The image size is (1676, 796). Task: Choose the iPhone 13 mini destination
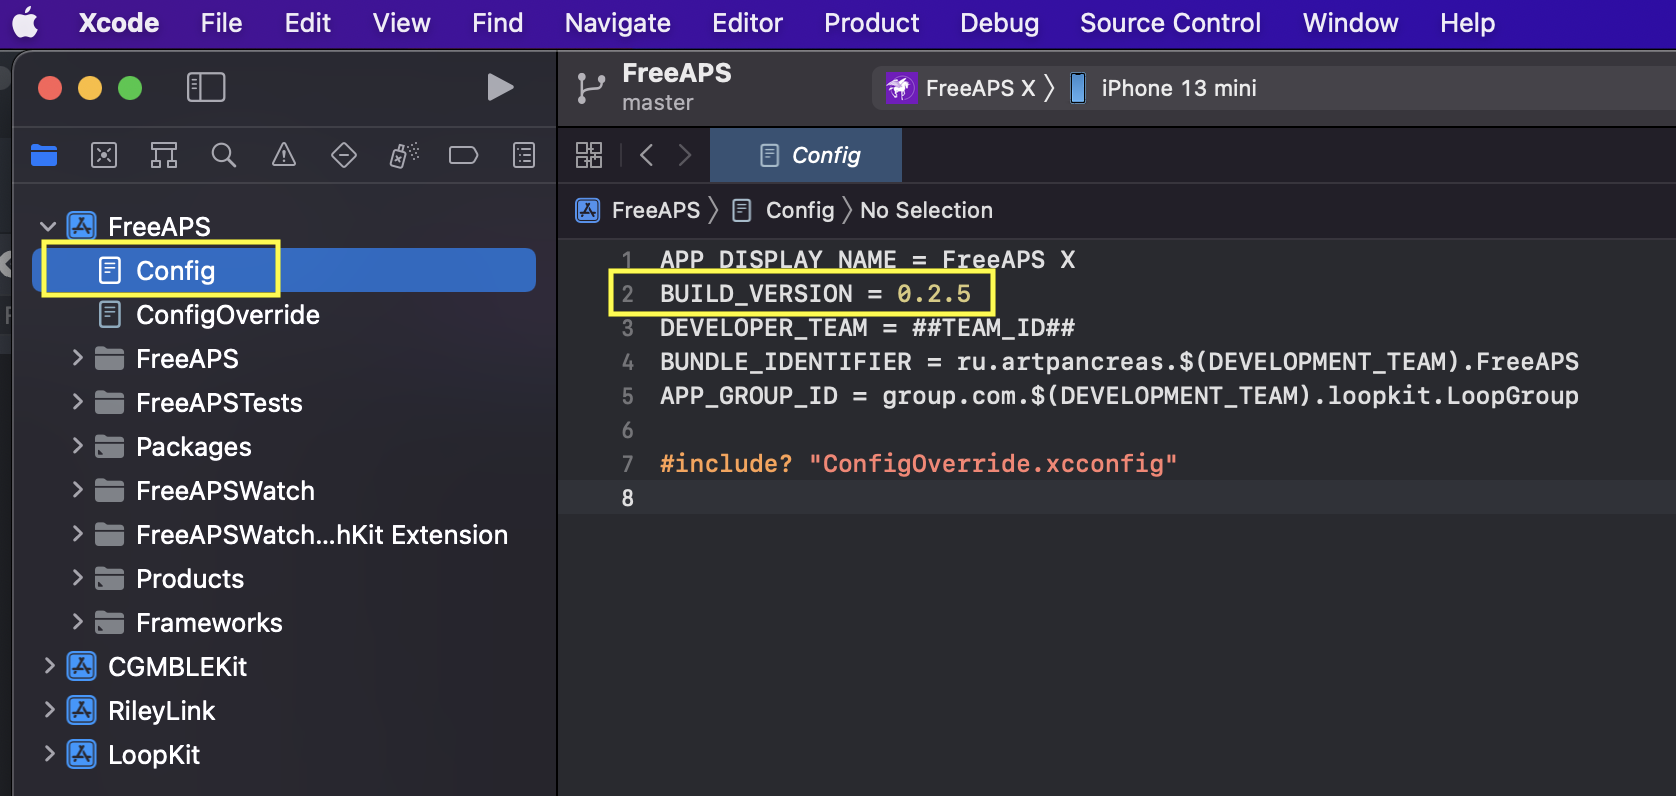pyautogui.click(x=1164, y=88)
